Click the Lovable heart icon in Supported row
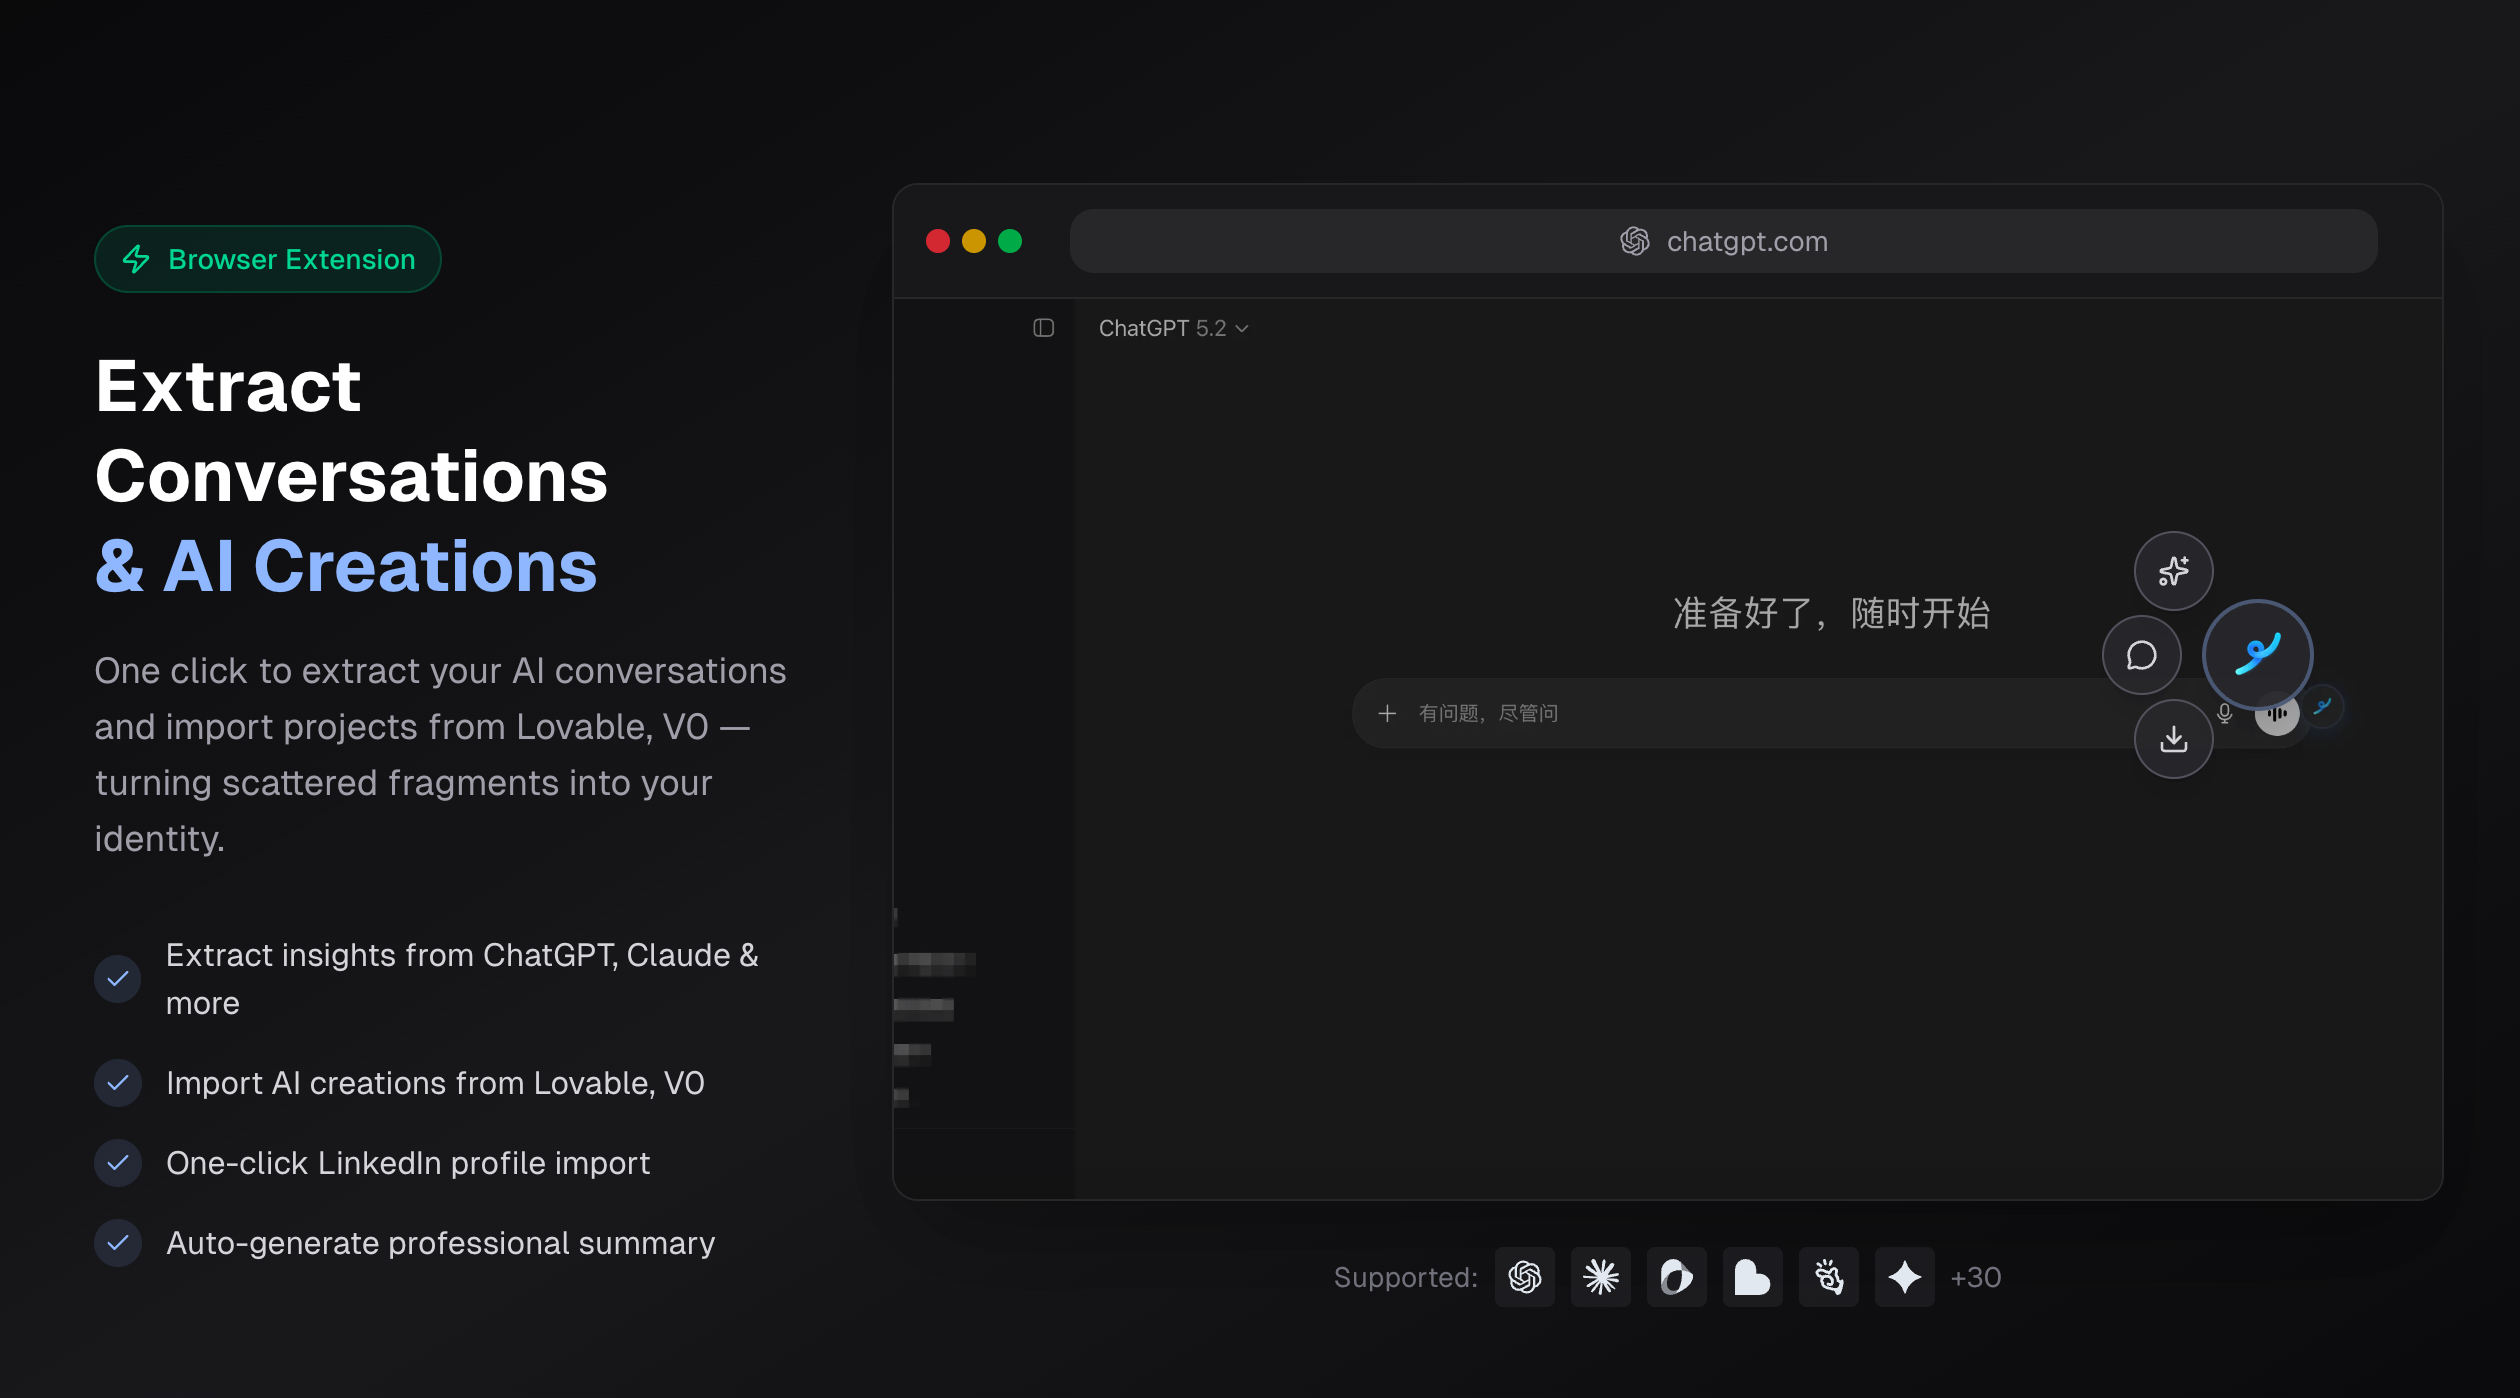 click(1752, 1277)
